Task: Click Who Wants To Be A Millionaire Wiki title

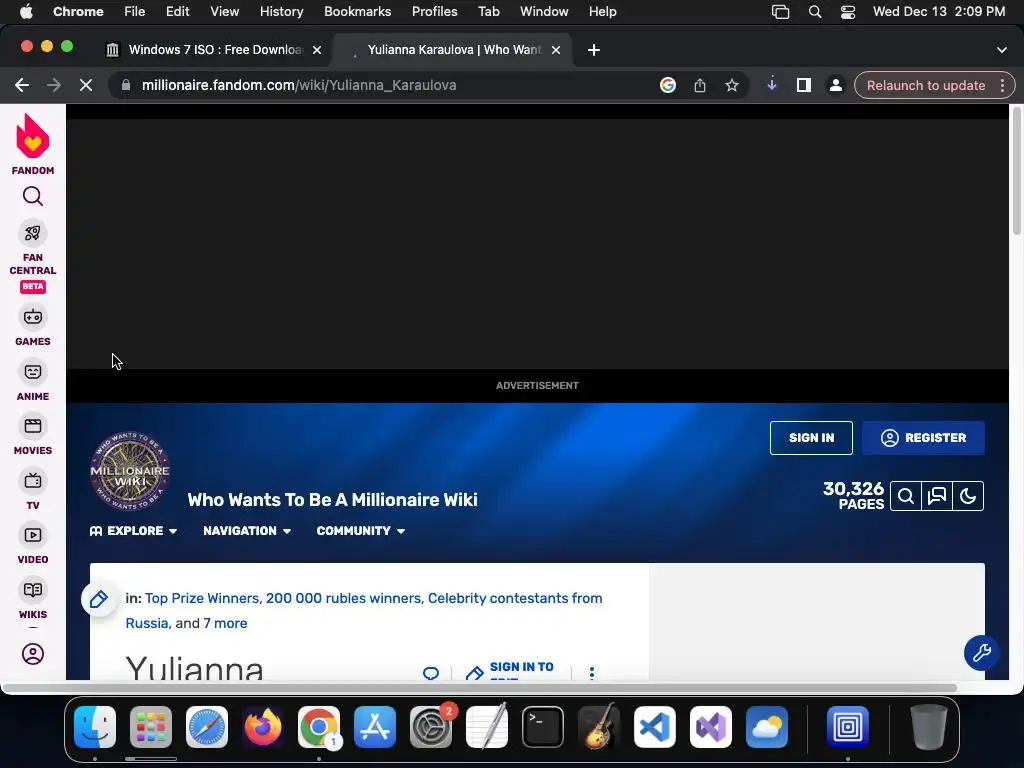Action: coord(332,500)
